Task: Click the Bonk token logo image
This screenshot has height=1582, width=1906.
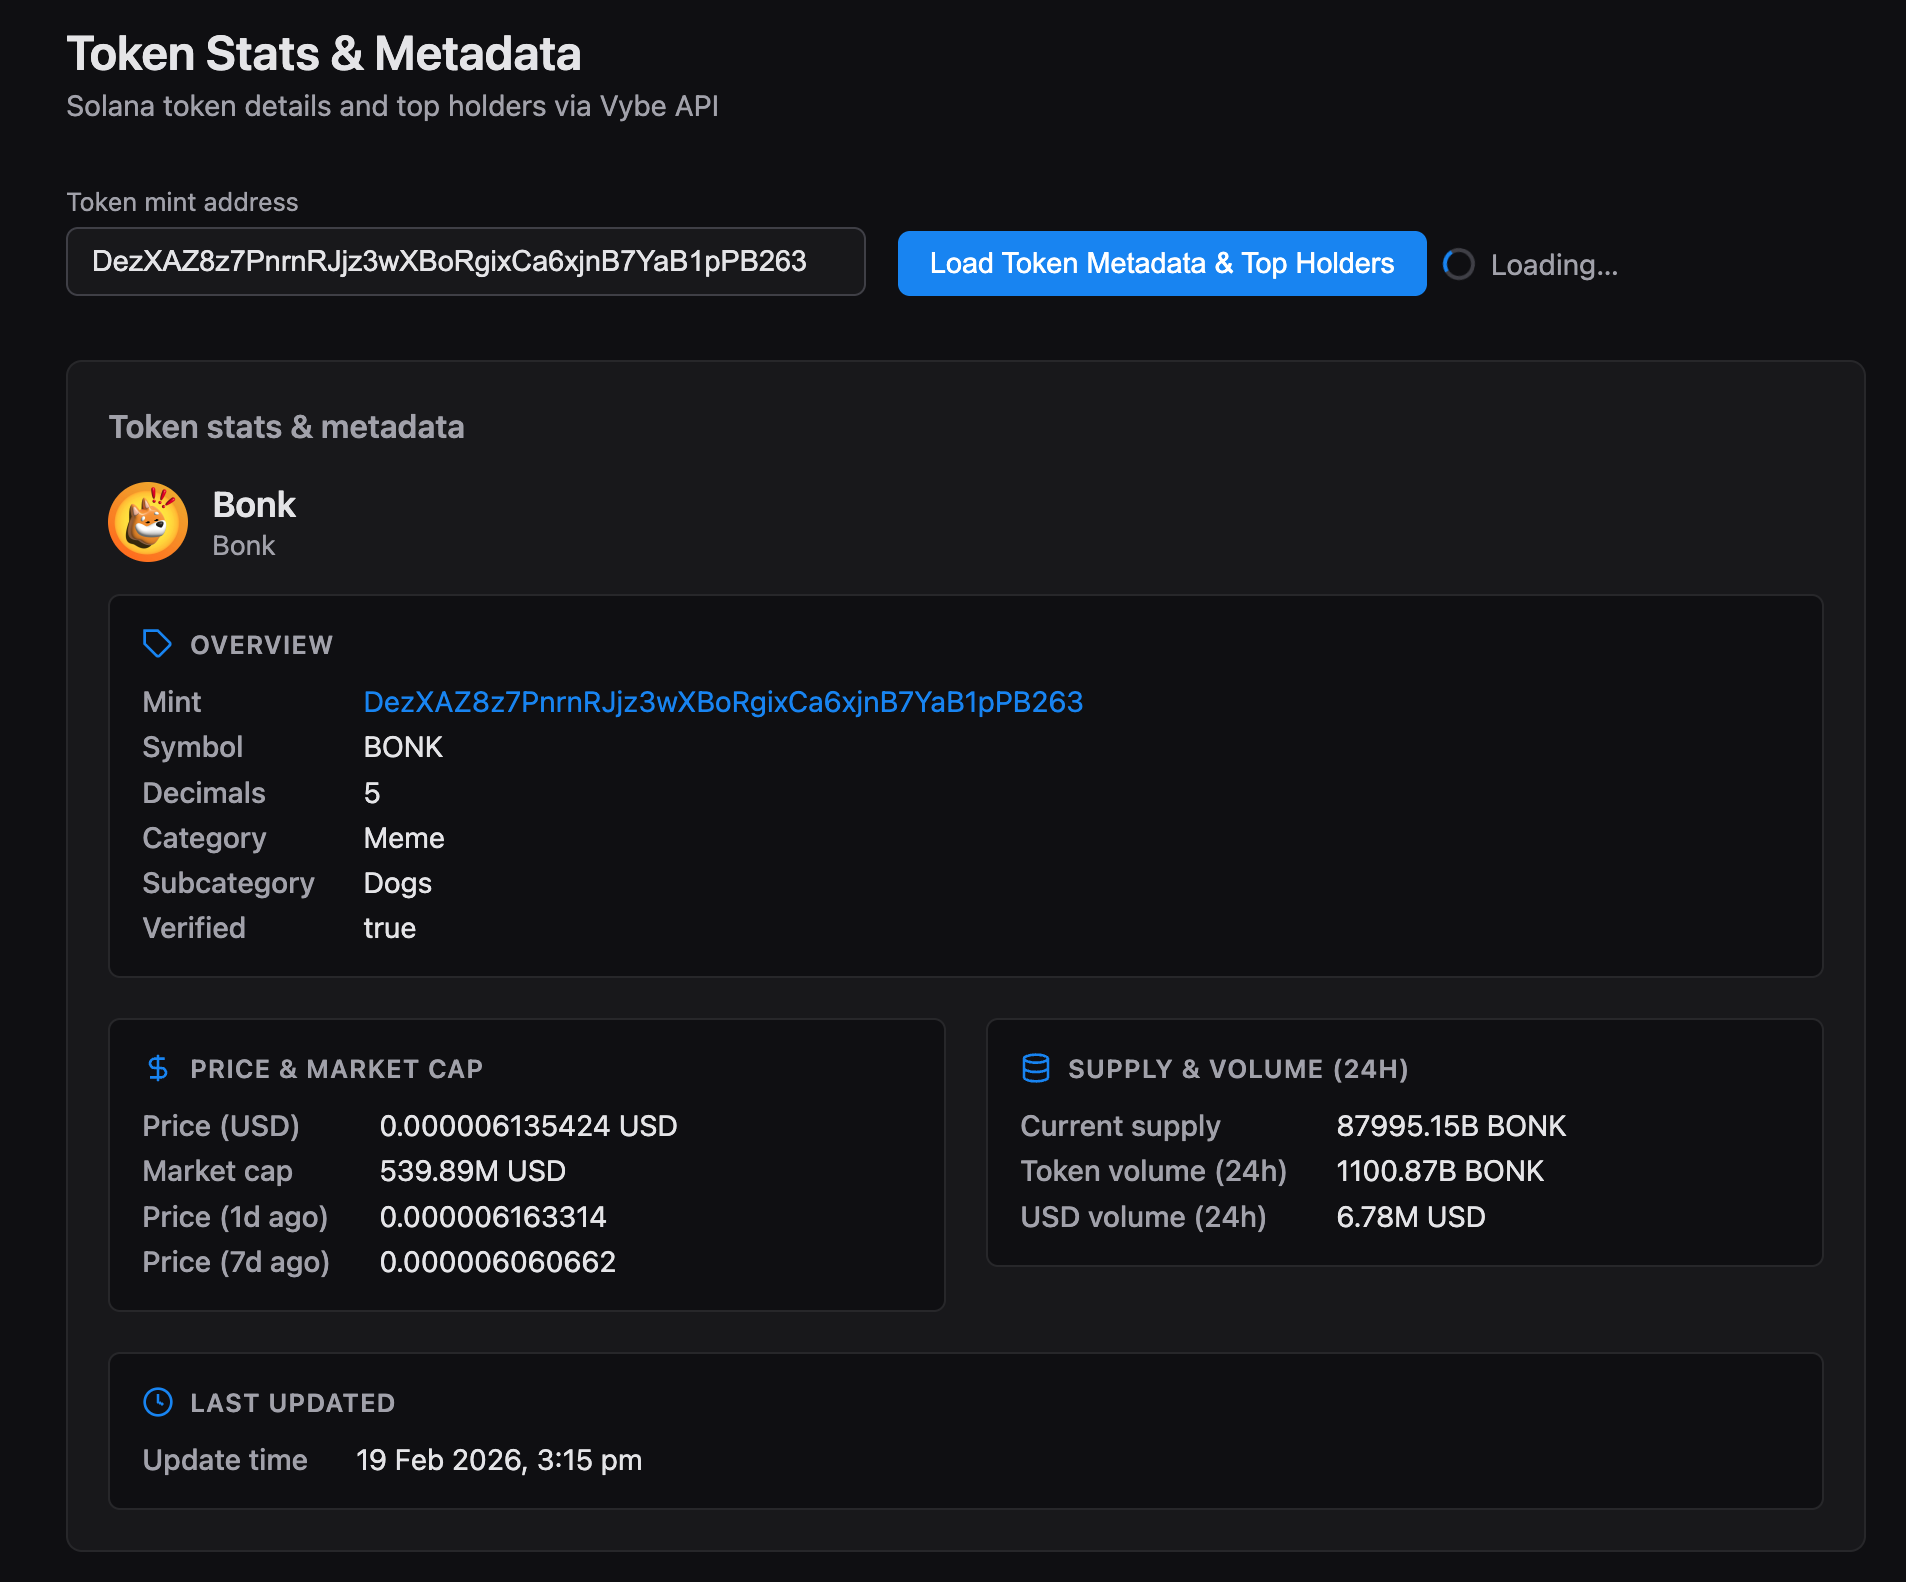Action: (148, 522)
